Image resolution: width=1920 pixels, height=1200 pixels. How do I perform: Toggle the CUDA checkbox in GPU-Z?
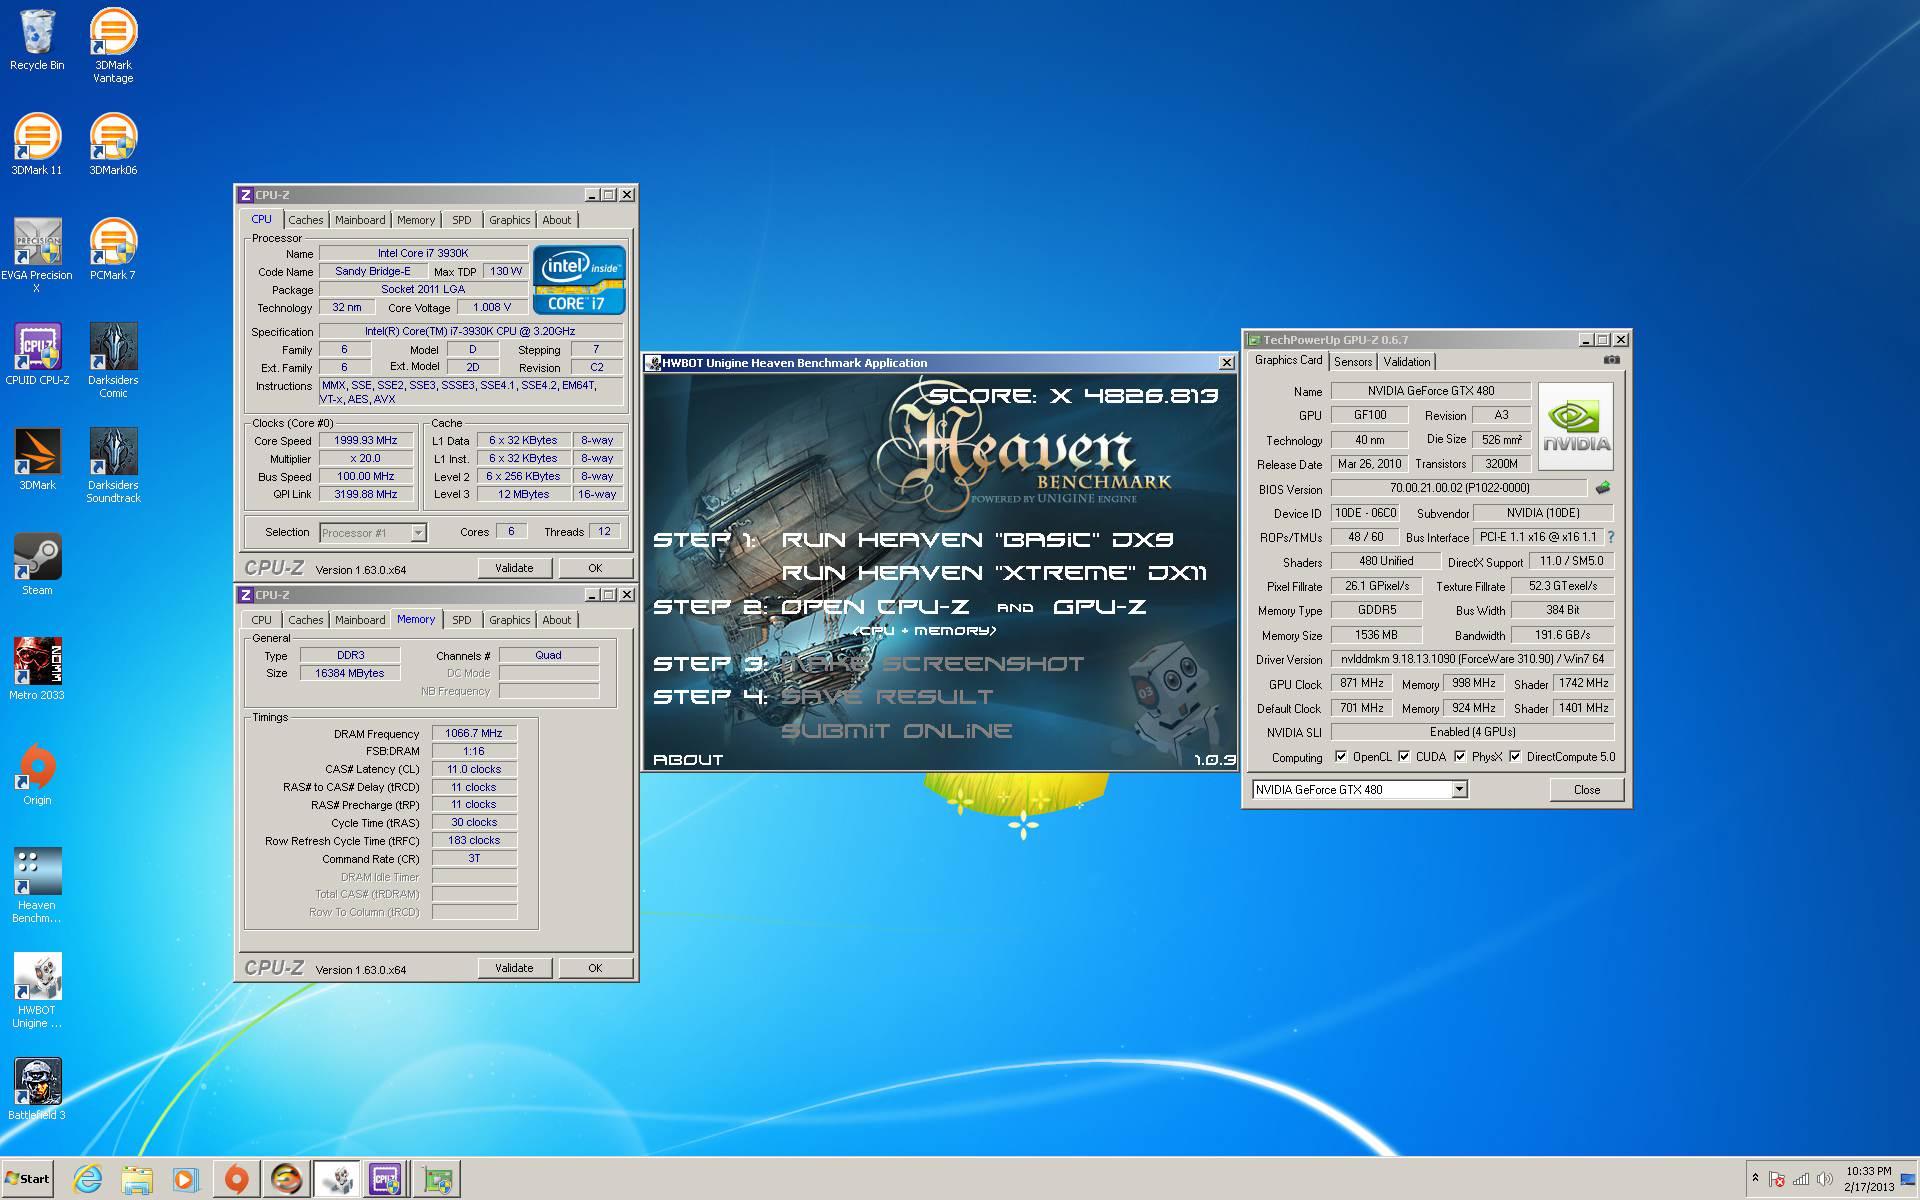(x=1404, y=756)
